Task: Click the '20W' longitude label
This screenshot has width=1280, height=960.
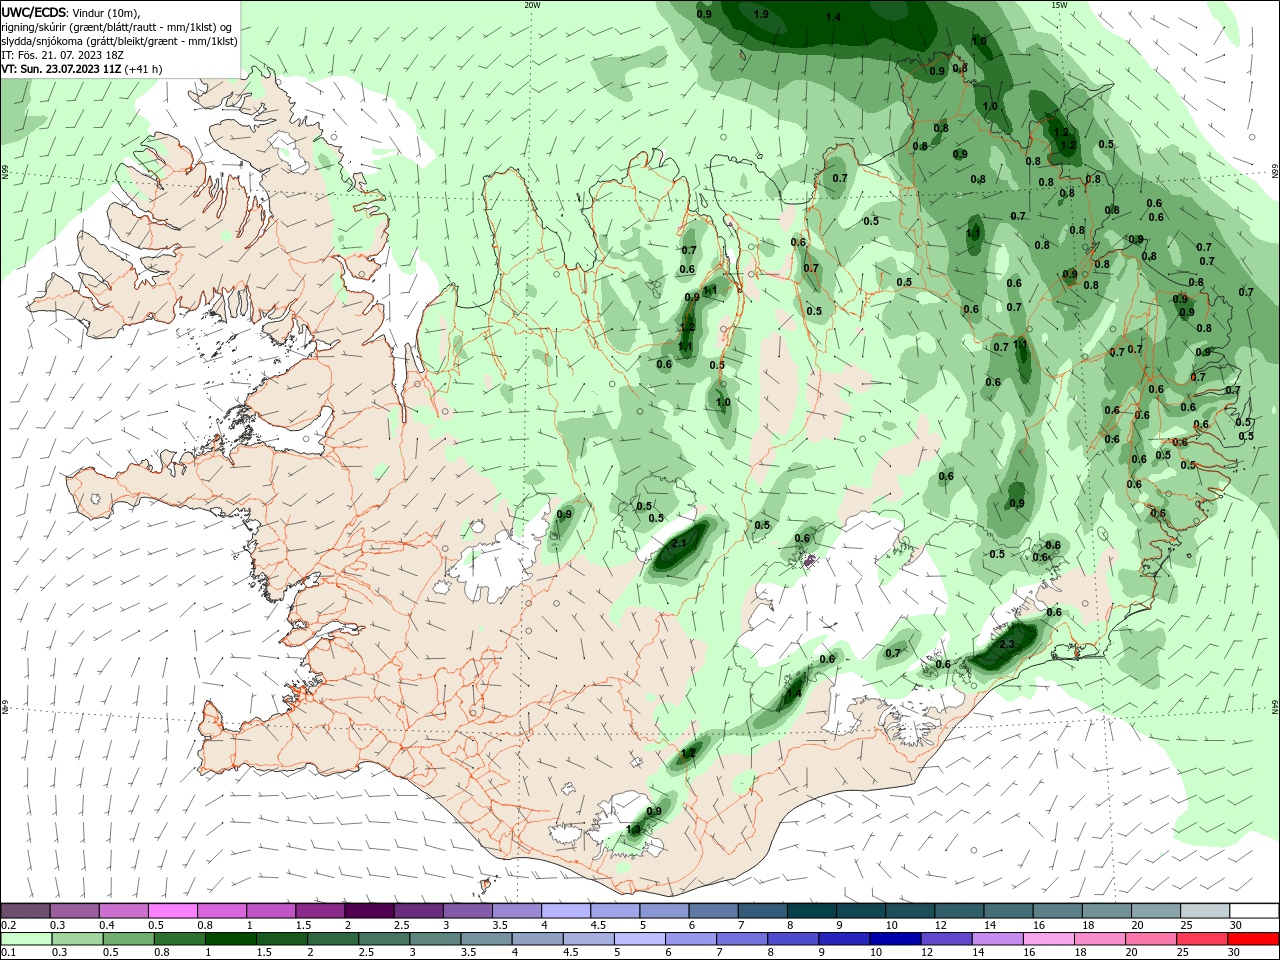Action: pos(532,5)
